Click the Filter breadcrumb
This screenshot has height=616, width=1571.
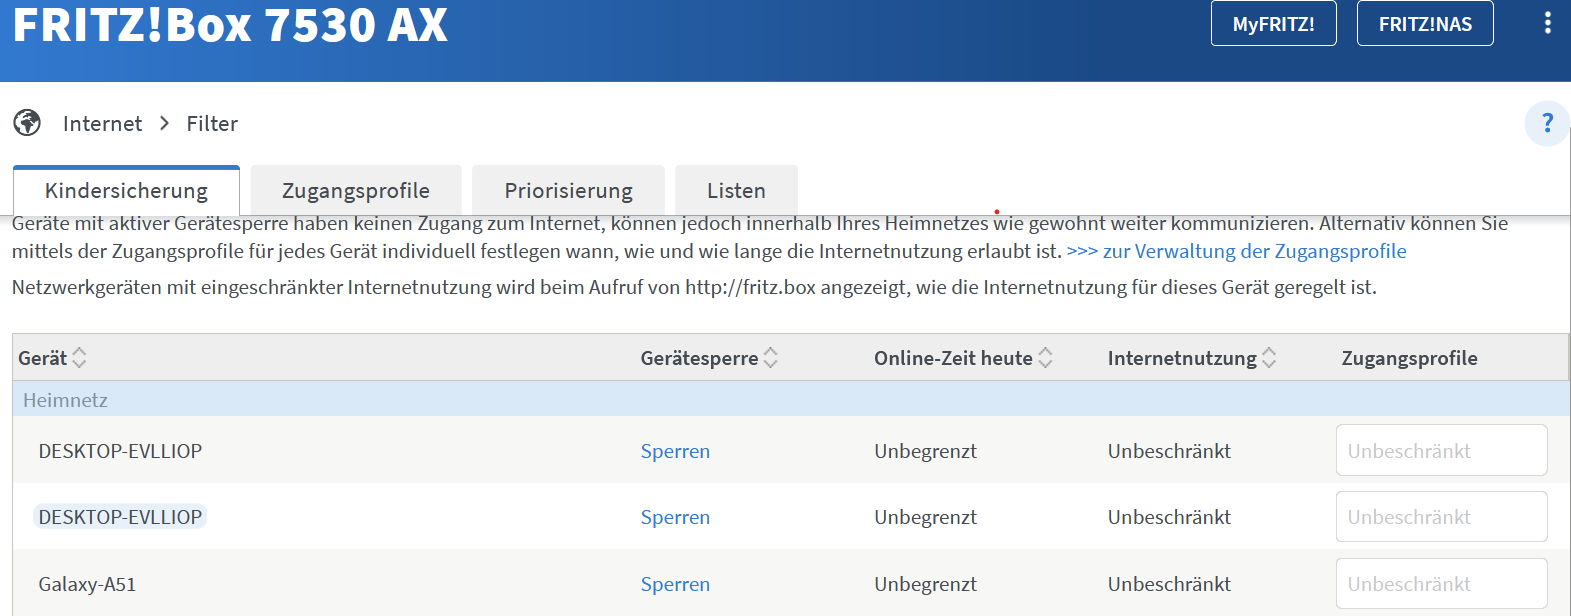(212, 124)
